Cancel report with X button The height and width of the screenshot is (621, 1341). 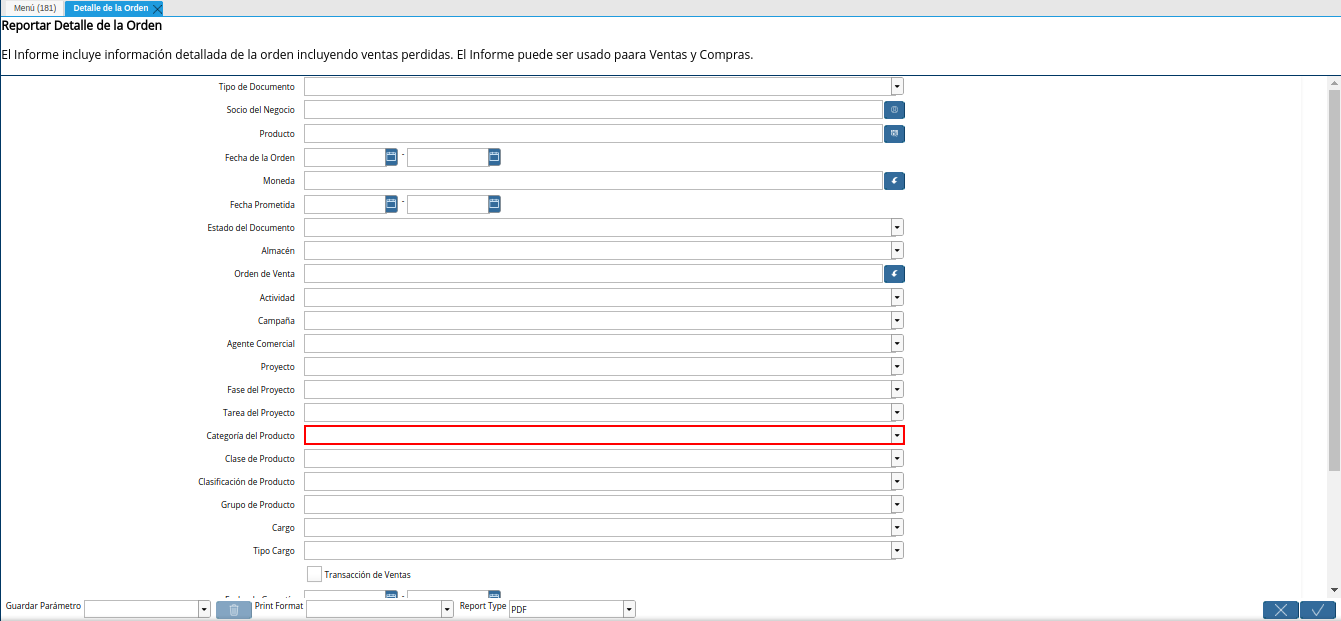1280,610
